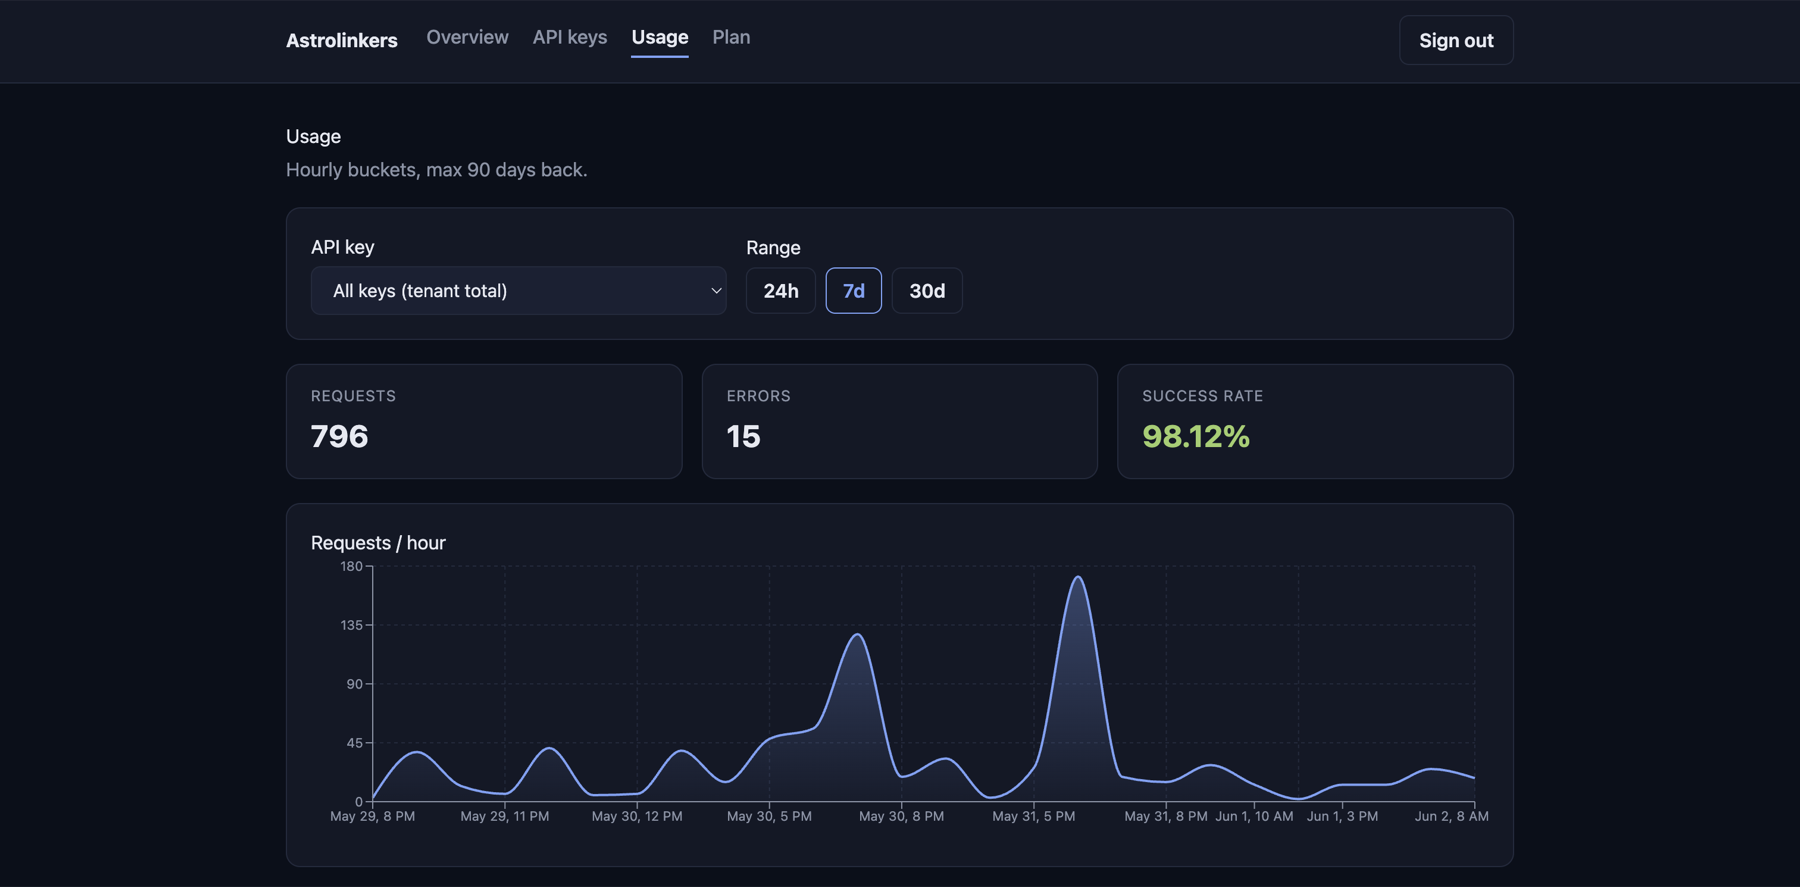
Task: Open the Astrolinkers home logo link
Action: pos(342,40)
